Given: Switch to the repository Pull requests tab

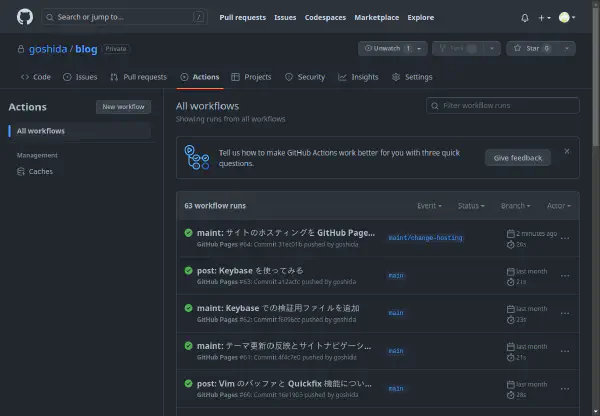Looking at the screenshot, I should tap(139, 77).
